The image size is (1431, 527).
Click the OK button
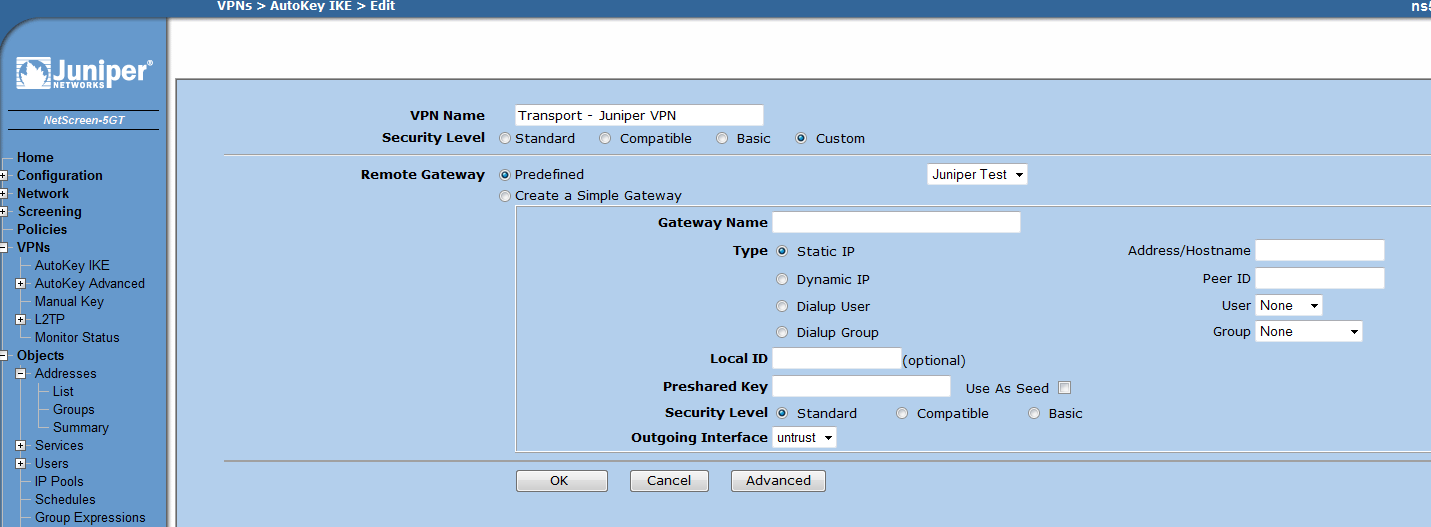[x=561, y=481]
